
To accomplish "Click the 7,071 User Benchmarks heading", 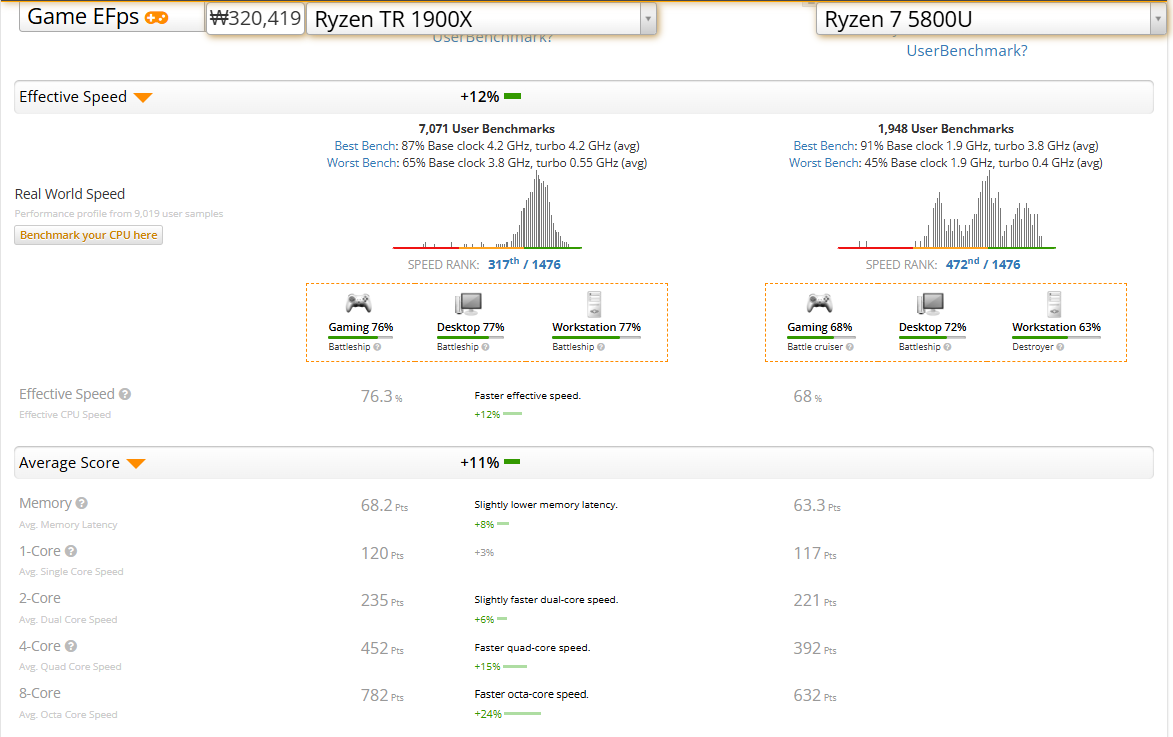I will 486,129.
